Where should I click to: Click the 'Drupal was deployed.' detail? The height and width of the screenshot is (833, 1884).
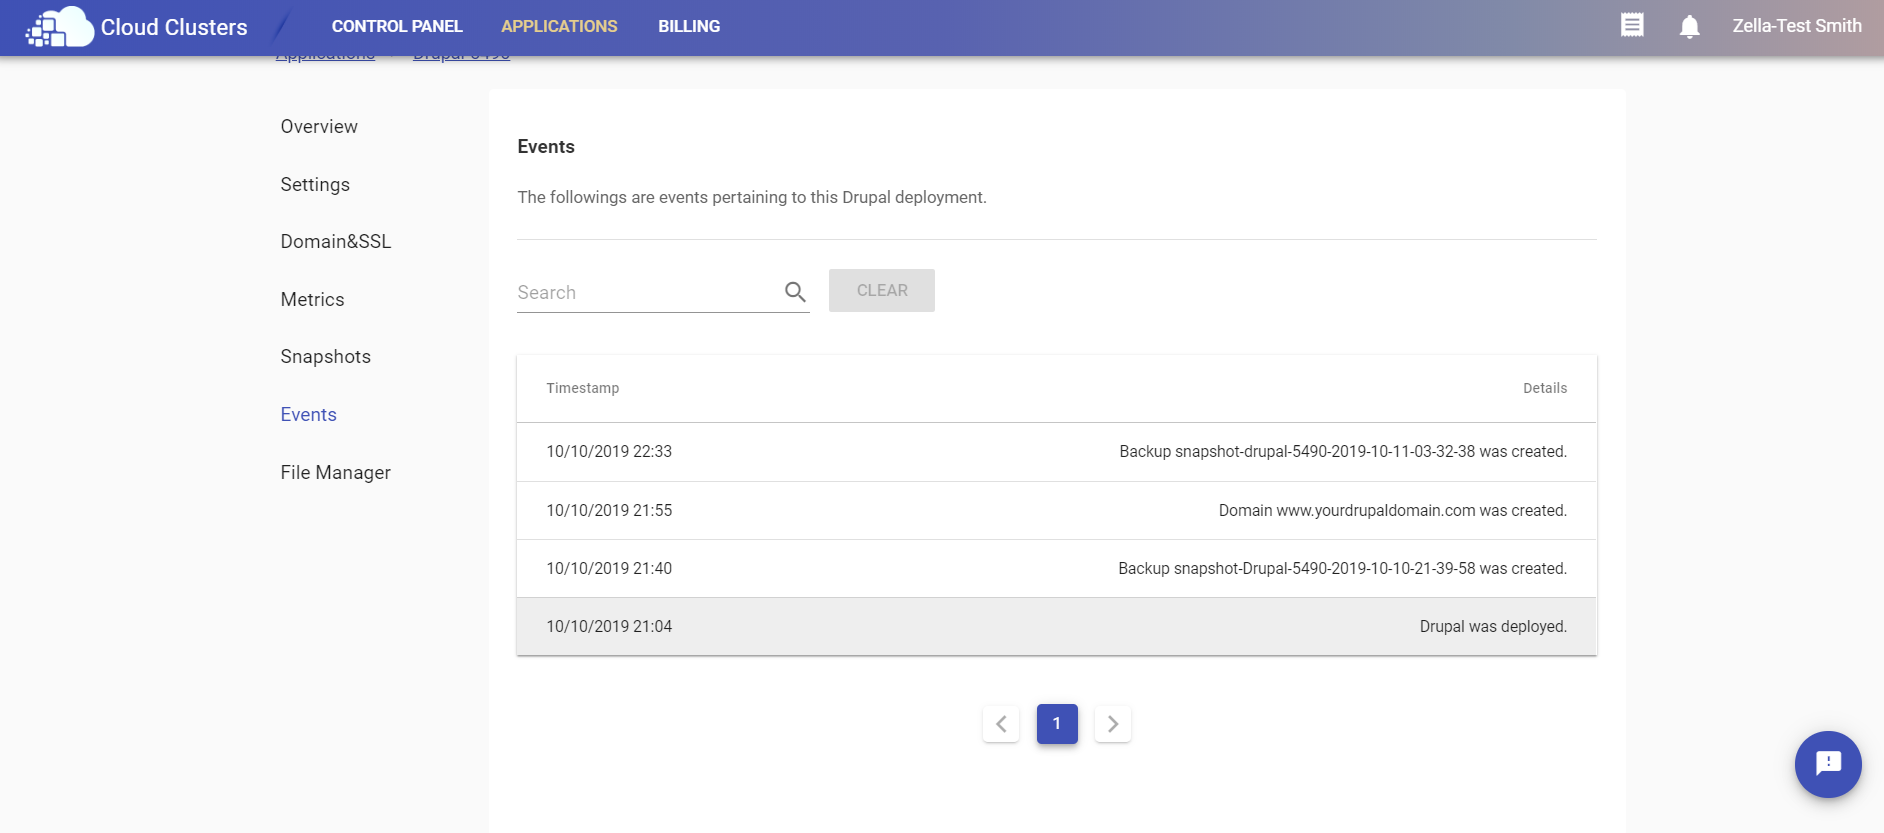click(x=1493, y=627)
